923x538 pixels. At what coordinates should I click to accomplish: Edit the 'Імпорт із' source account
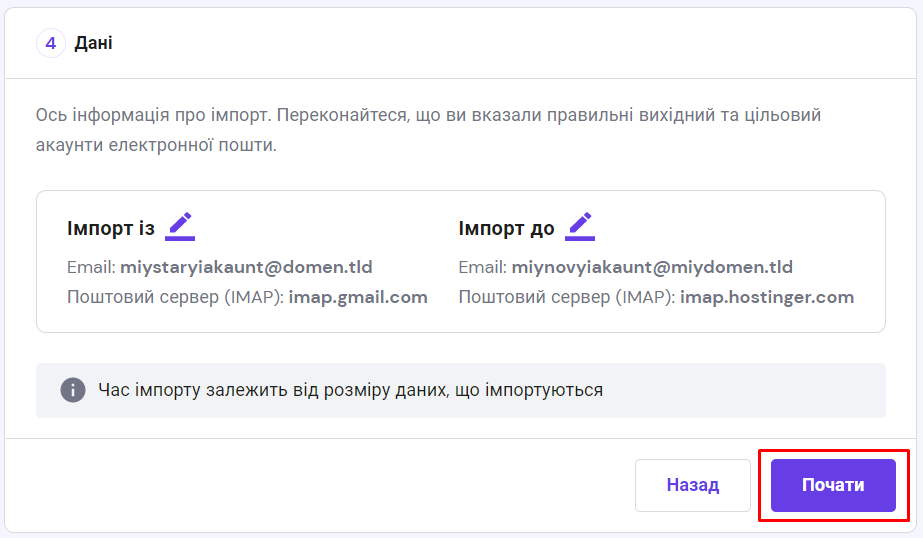180,227
